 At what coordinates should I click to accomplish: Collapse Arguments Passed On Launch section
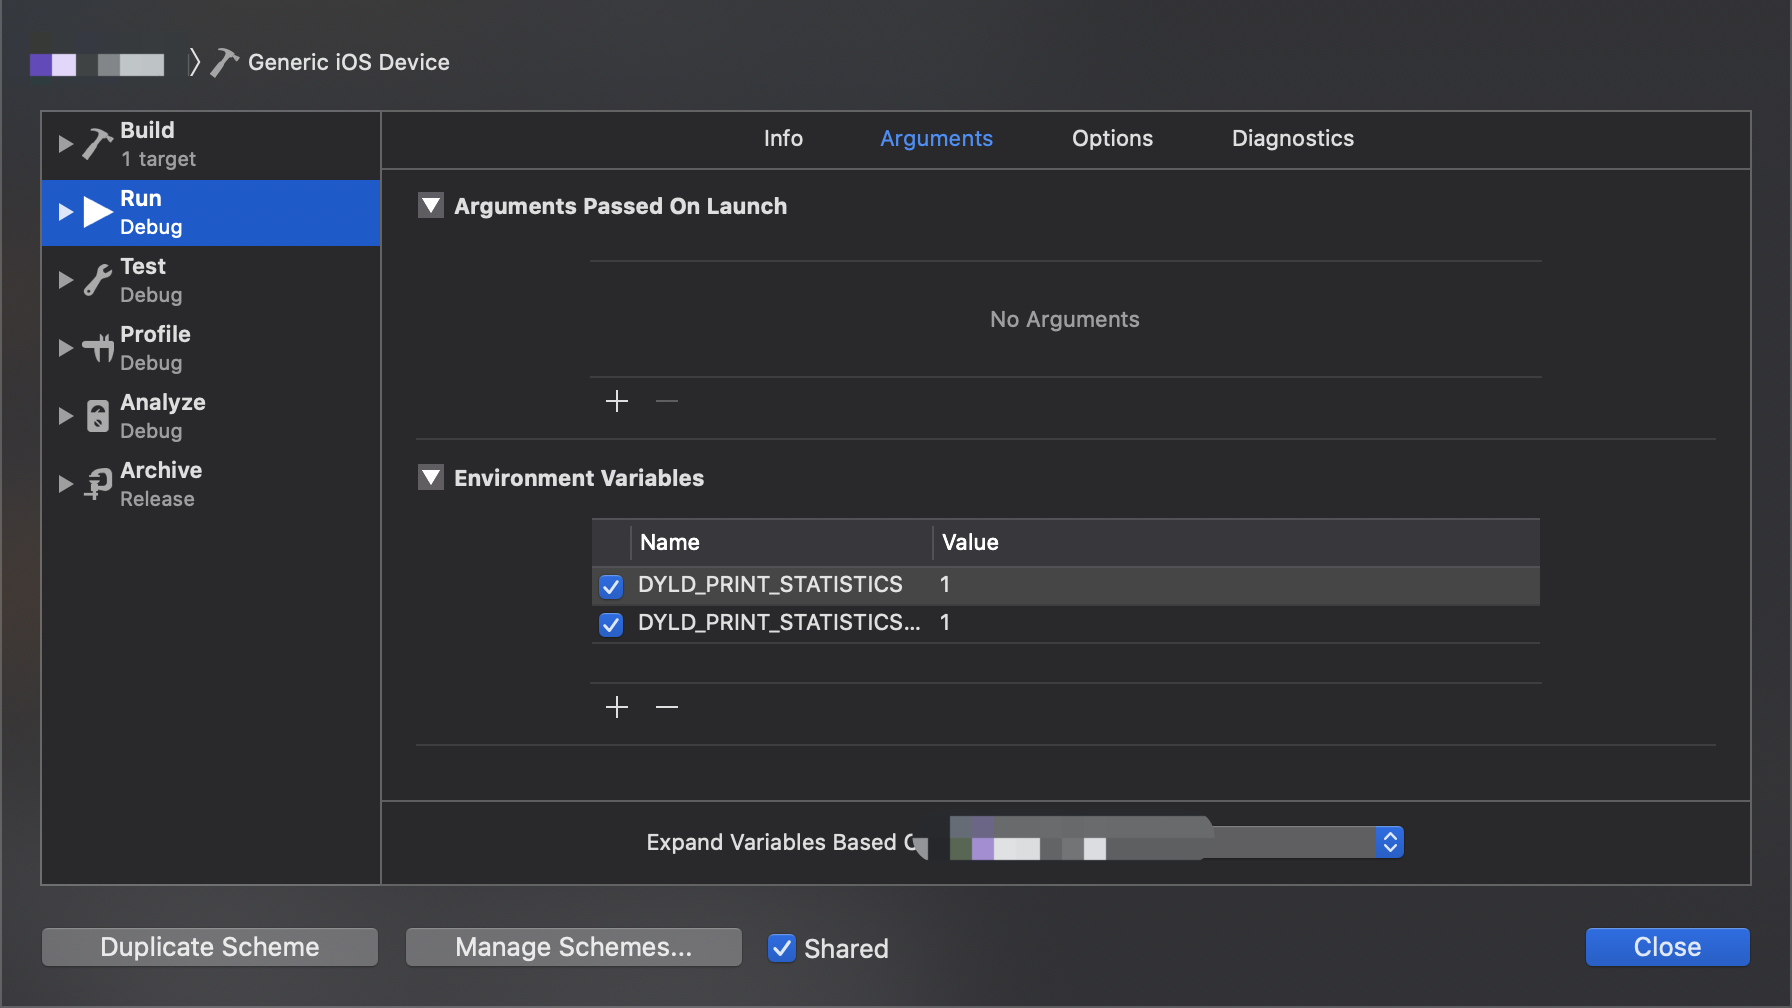431,206
